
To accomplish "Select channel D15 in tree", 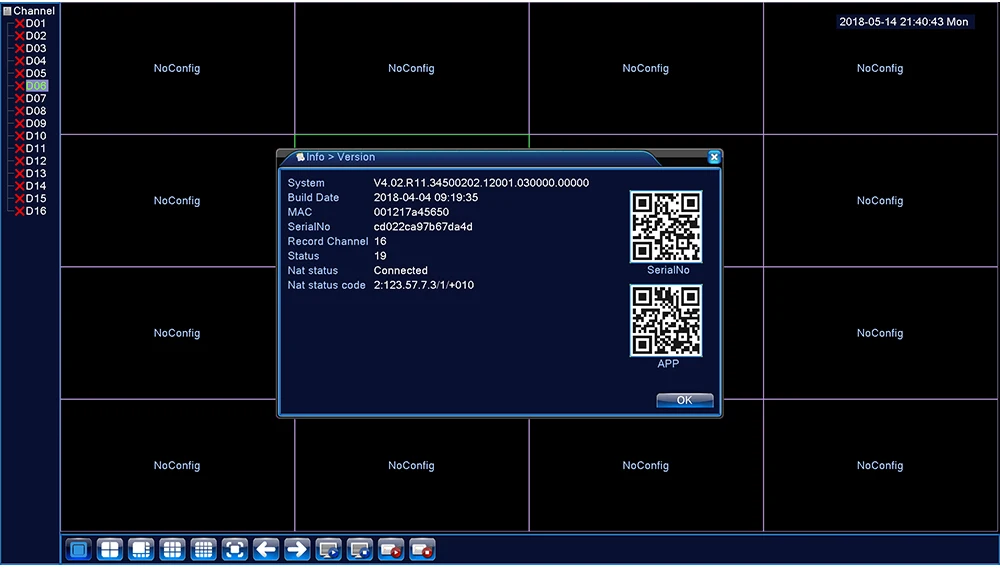I will pyautogui.click(x=36, y=198).
